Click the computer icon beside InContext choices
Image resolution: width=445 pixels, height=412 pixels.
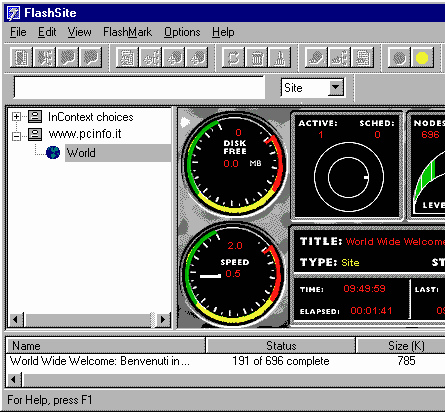pyautogui.click(x=35, y=116)
